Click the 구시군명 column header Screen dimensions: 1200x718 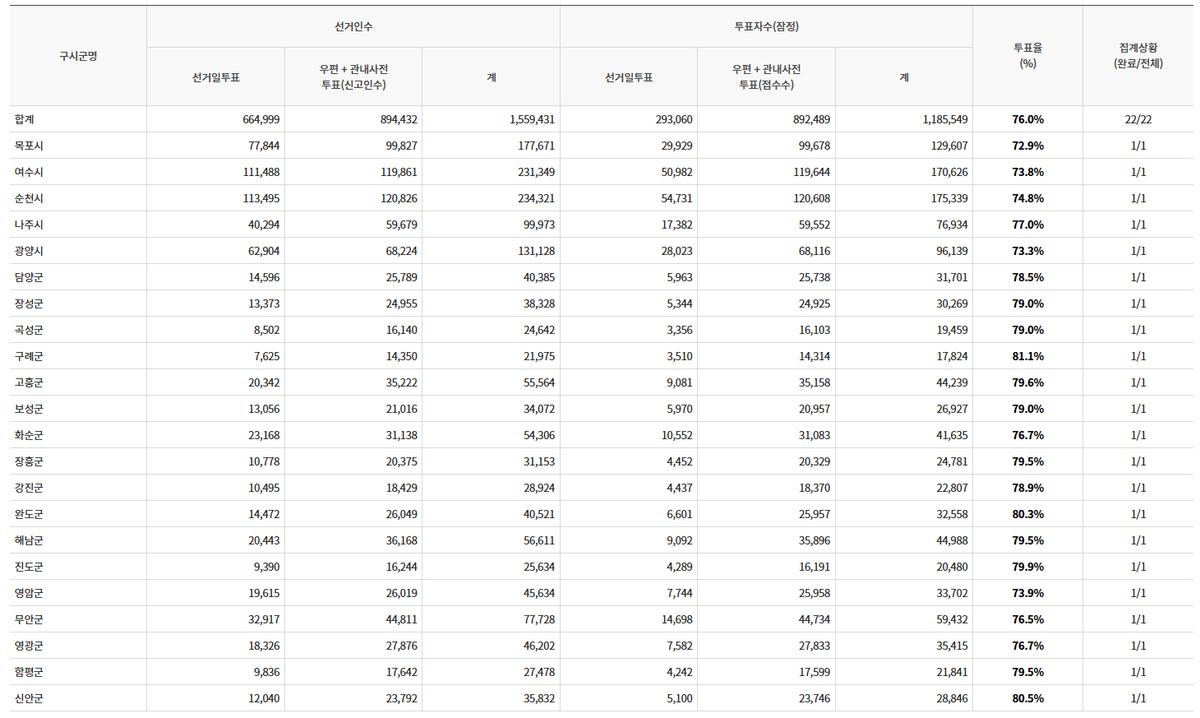pos(78,56)
